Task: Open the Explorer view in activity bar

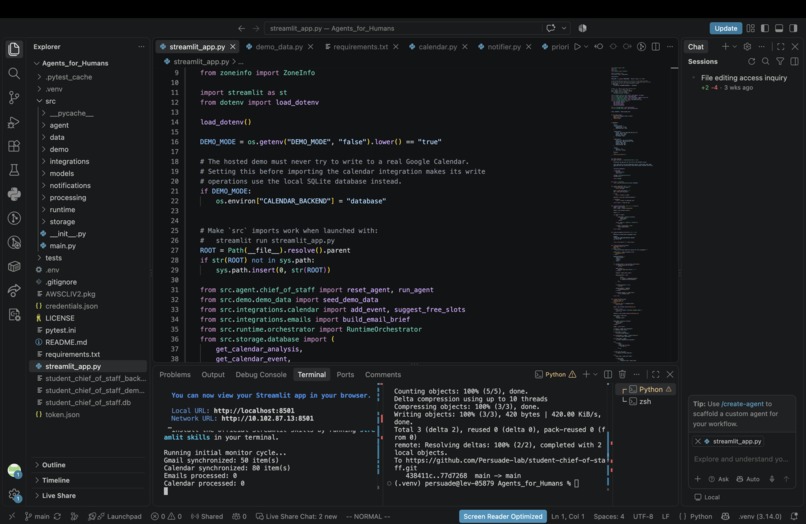Action: [14, 49]
